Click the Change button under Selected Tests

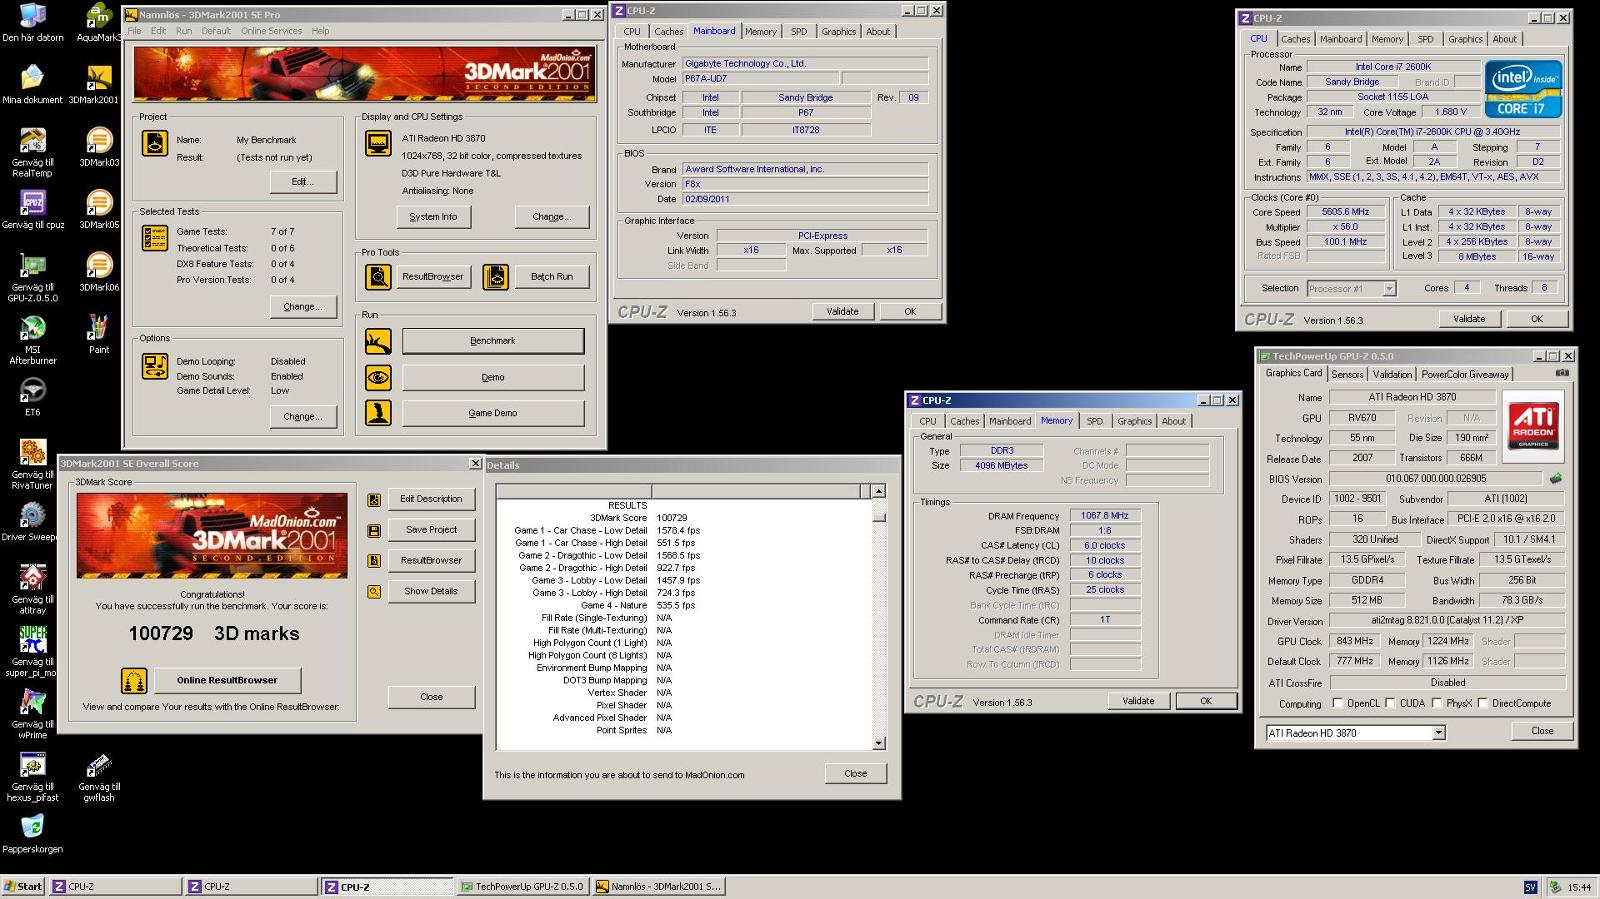click(303, 307)
